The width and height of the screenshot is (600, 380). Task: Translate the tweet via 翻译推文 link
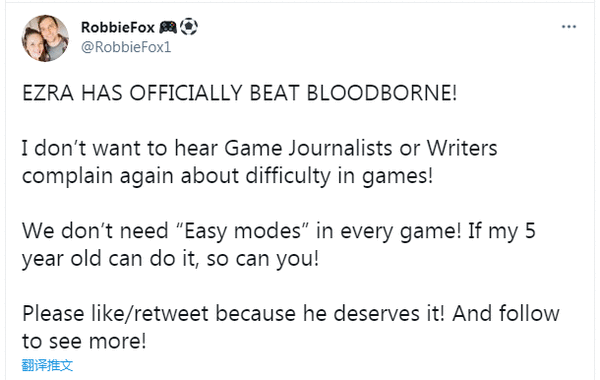click(x=47, y=365)
